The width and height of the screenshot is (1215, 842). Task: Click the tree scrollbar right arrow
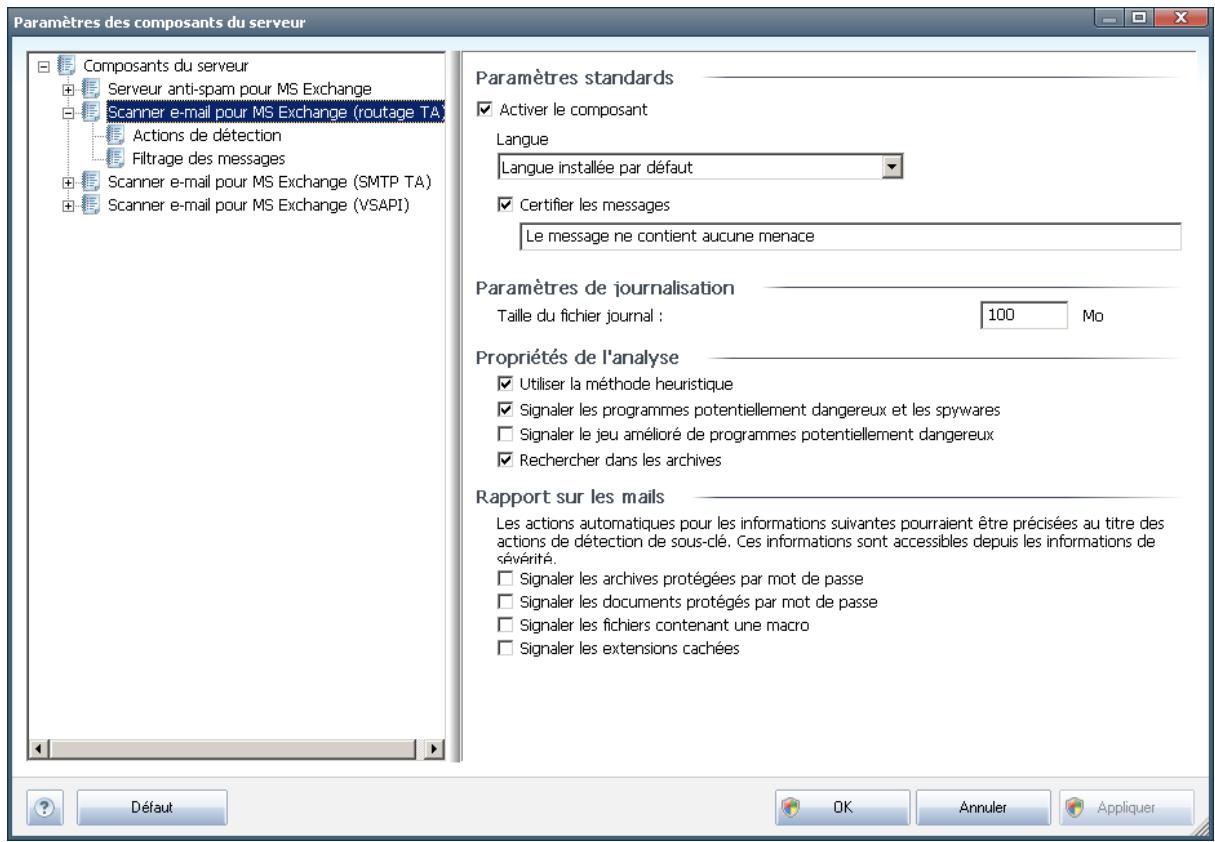click(435, 747)
